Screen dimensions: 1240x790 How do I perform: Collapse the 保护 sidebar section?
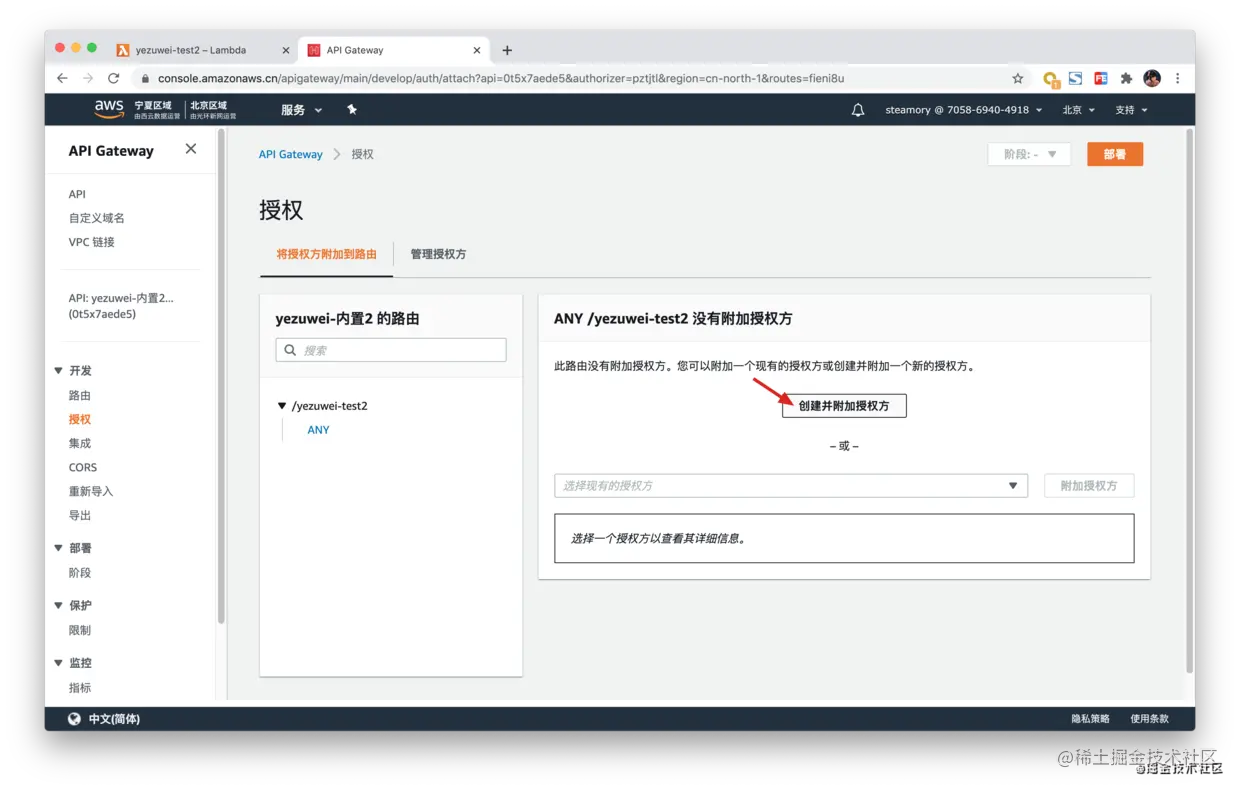[x=58, y=606]
